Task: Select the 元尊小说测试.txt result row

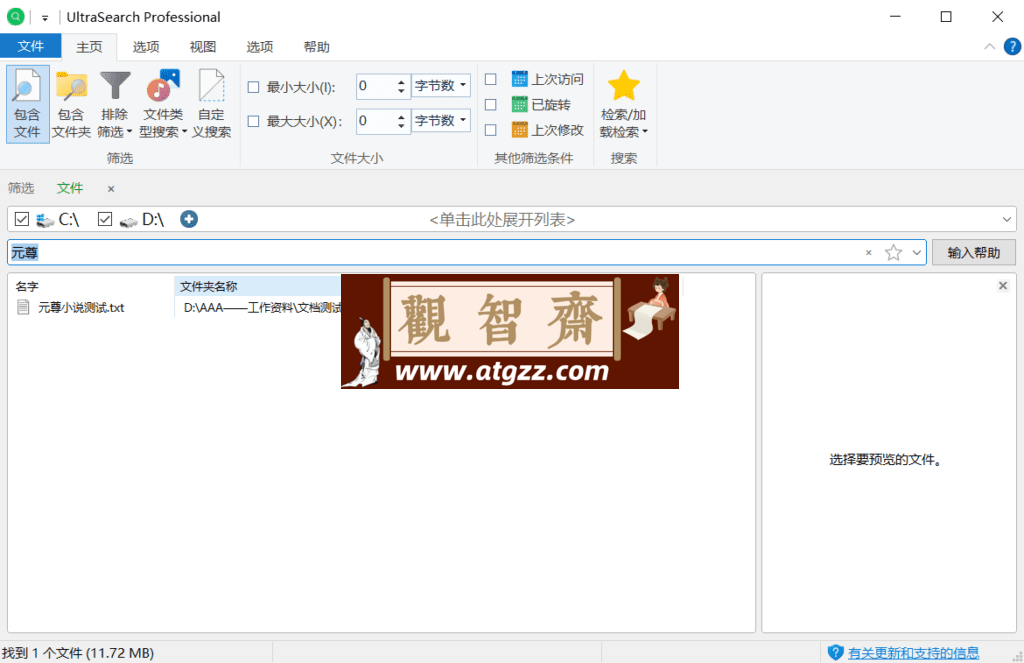Action: click(x=175, y=307)
